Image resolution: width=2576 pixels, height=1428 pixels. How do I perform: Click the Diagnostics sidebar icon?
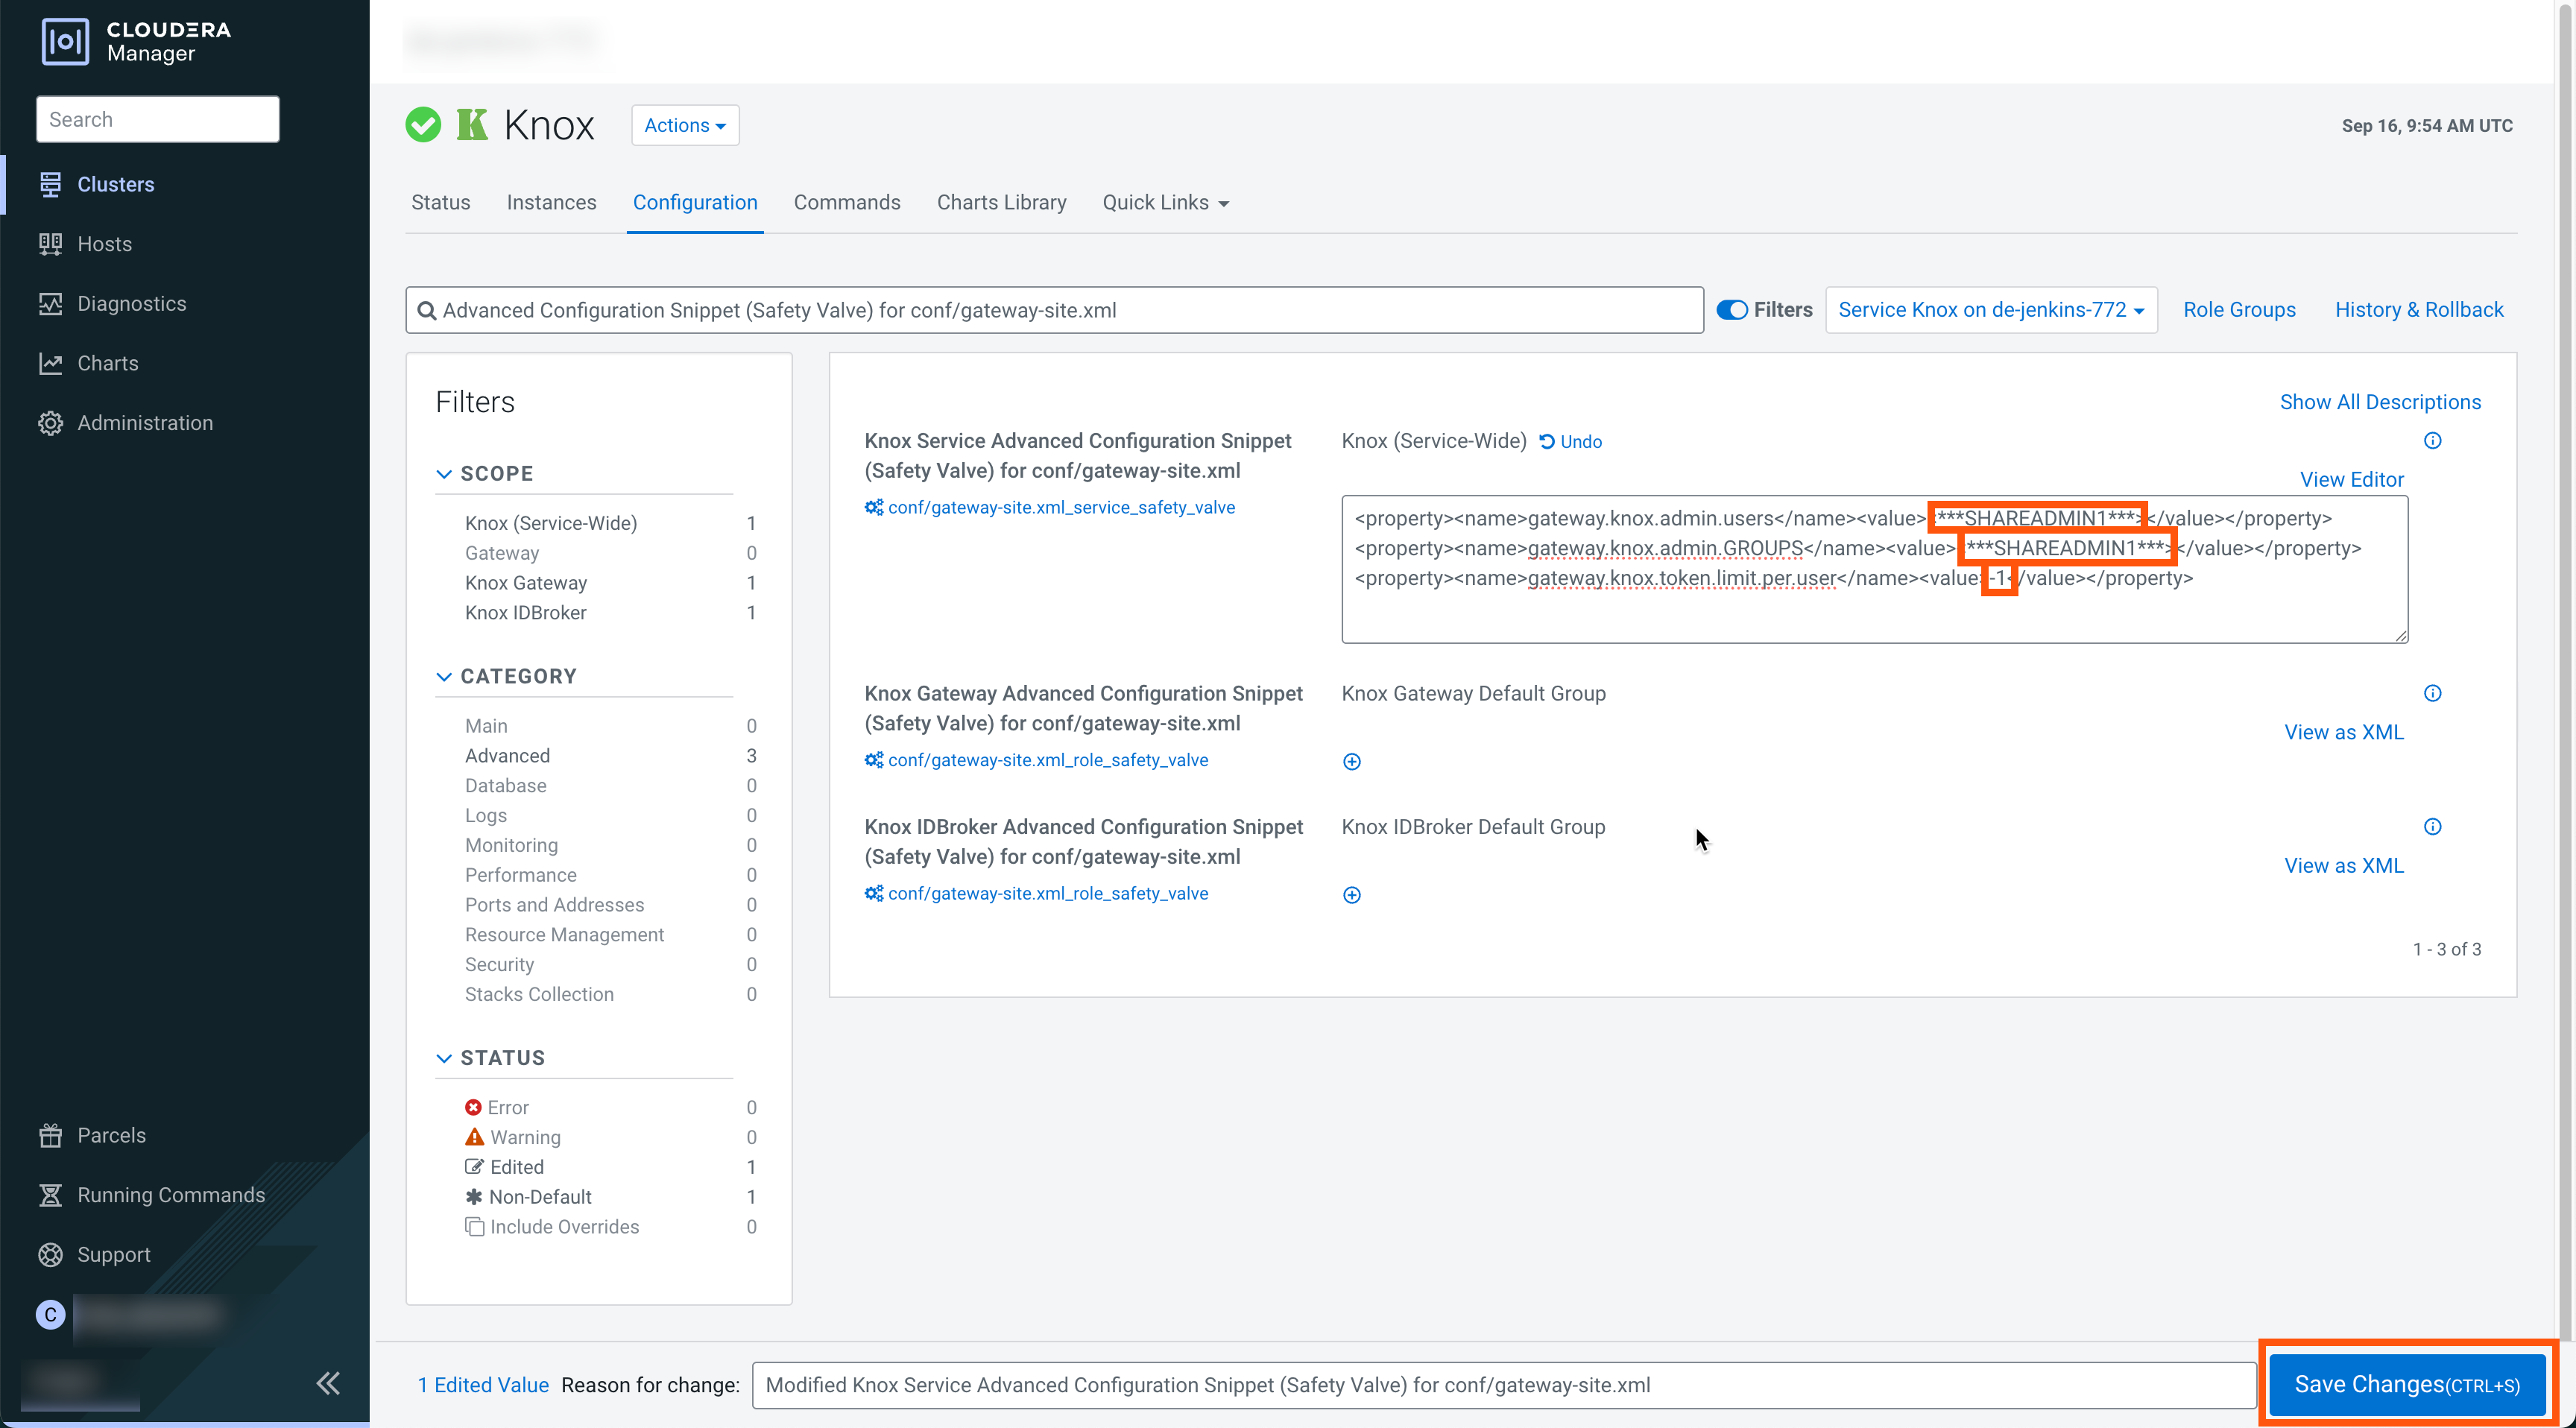tap(50, 304)
